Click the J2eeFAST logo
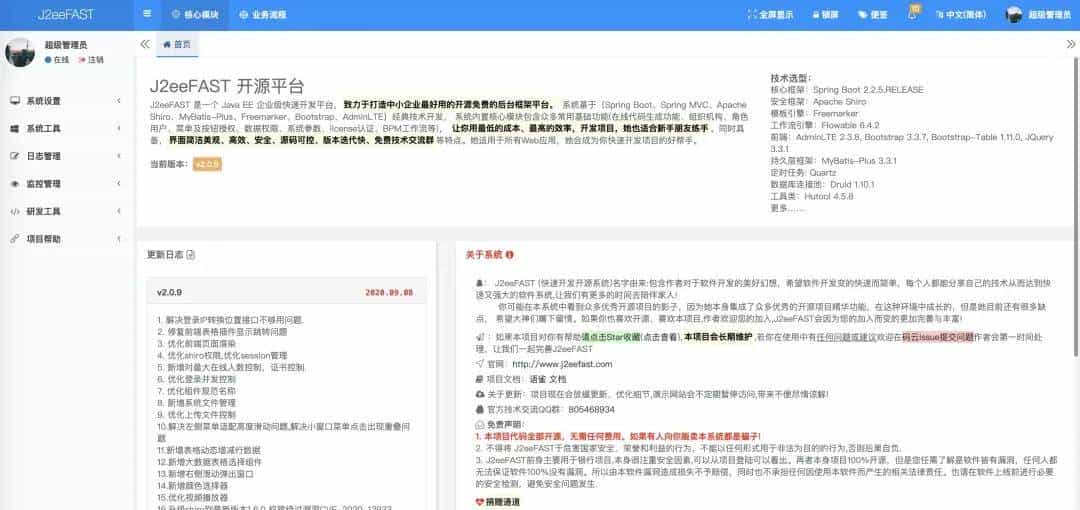The image size is (1080, 510). 67,14
